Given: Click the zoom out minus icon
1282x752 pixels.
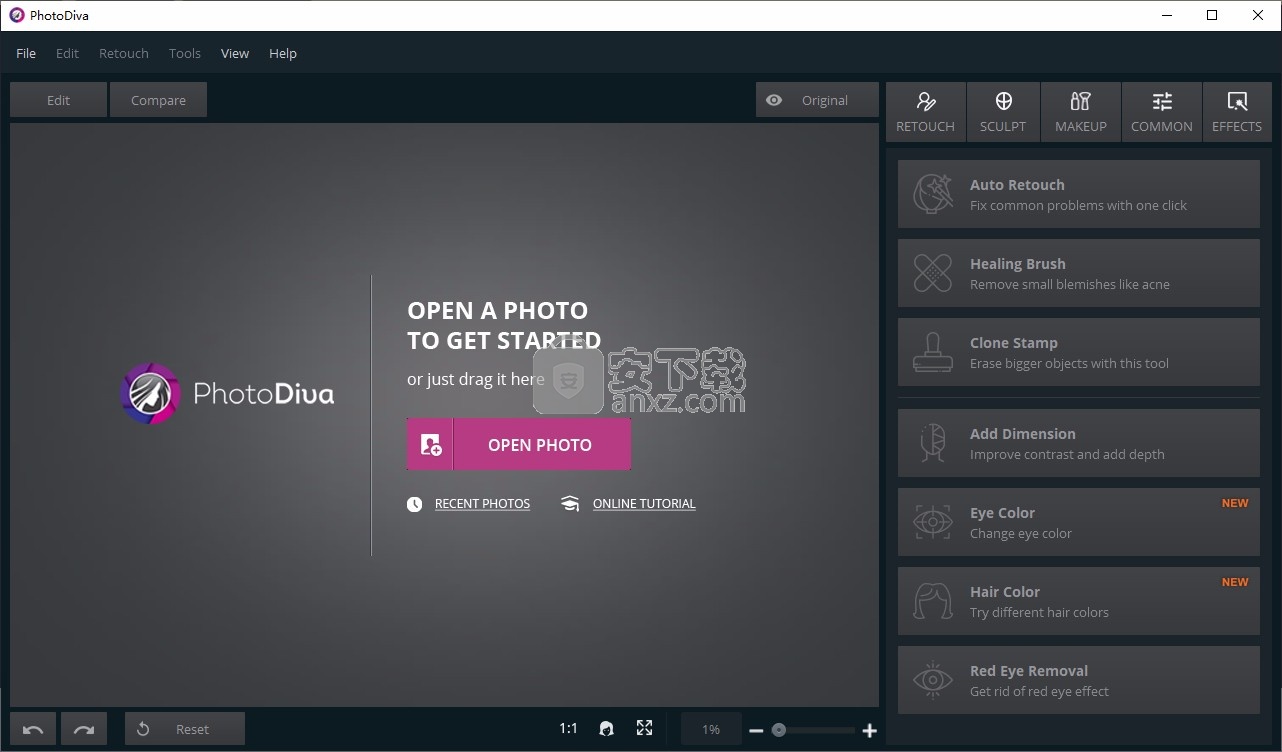Looking at the screenshot, I should click(756, 731).
